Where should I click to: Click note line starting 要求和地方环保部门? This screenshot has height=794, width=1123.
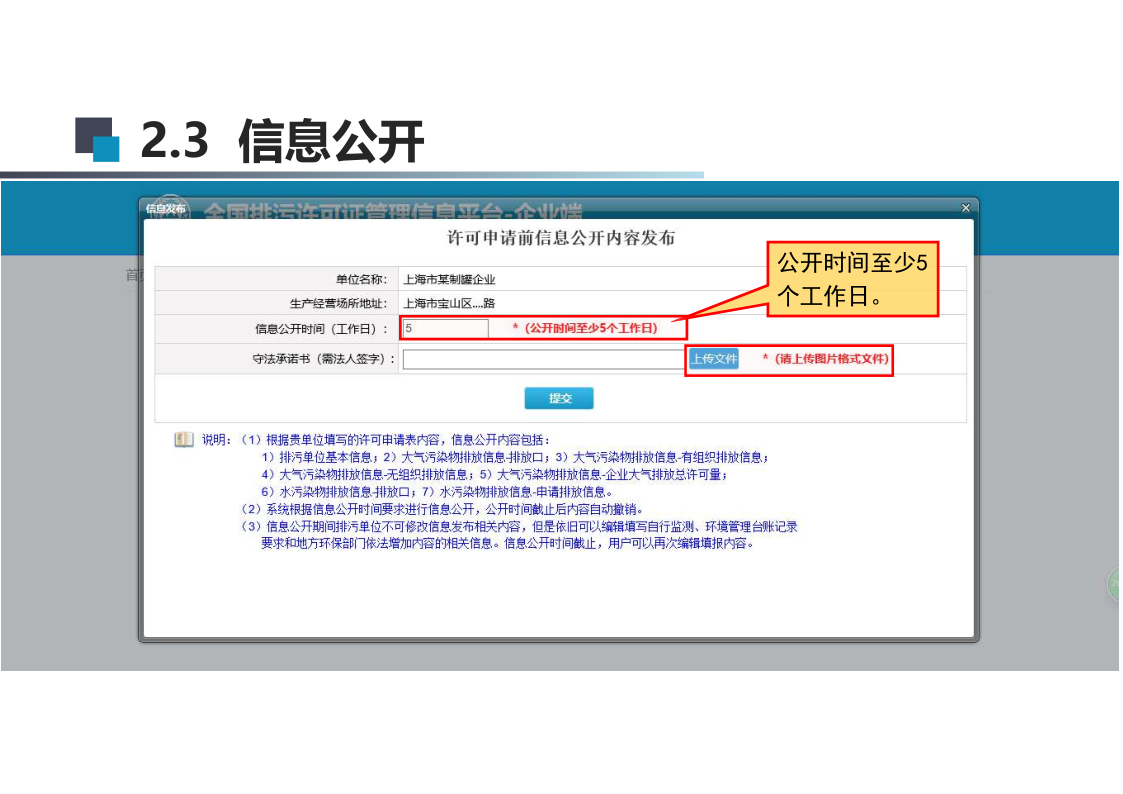(507, 543)
